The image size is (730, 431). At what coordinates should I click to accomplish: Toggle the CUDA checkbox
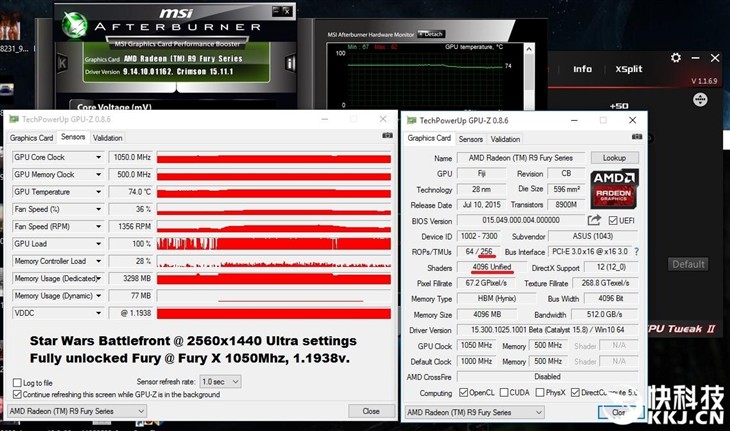504,392
